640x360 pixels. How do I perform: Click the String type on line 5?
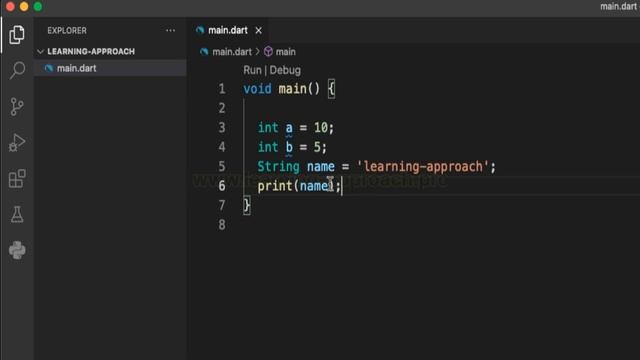click(278, 167)
